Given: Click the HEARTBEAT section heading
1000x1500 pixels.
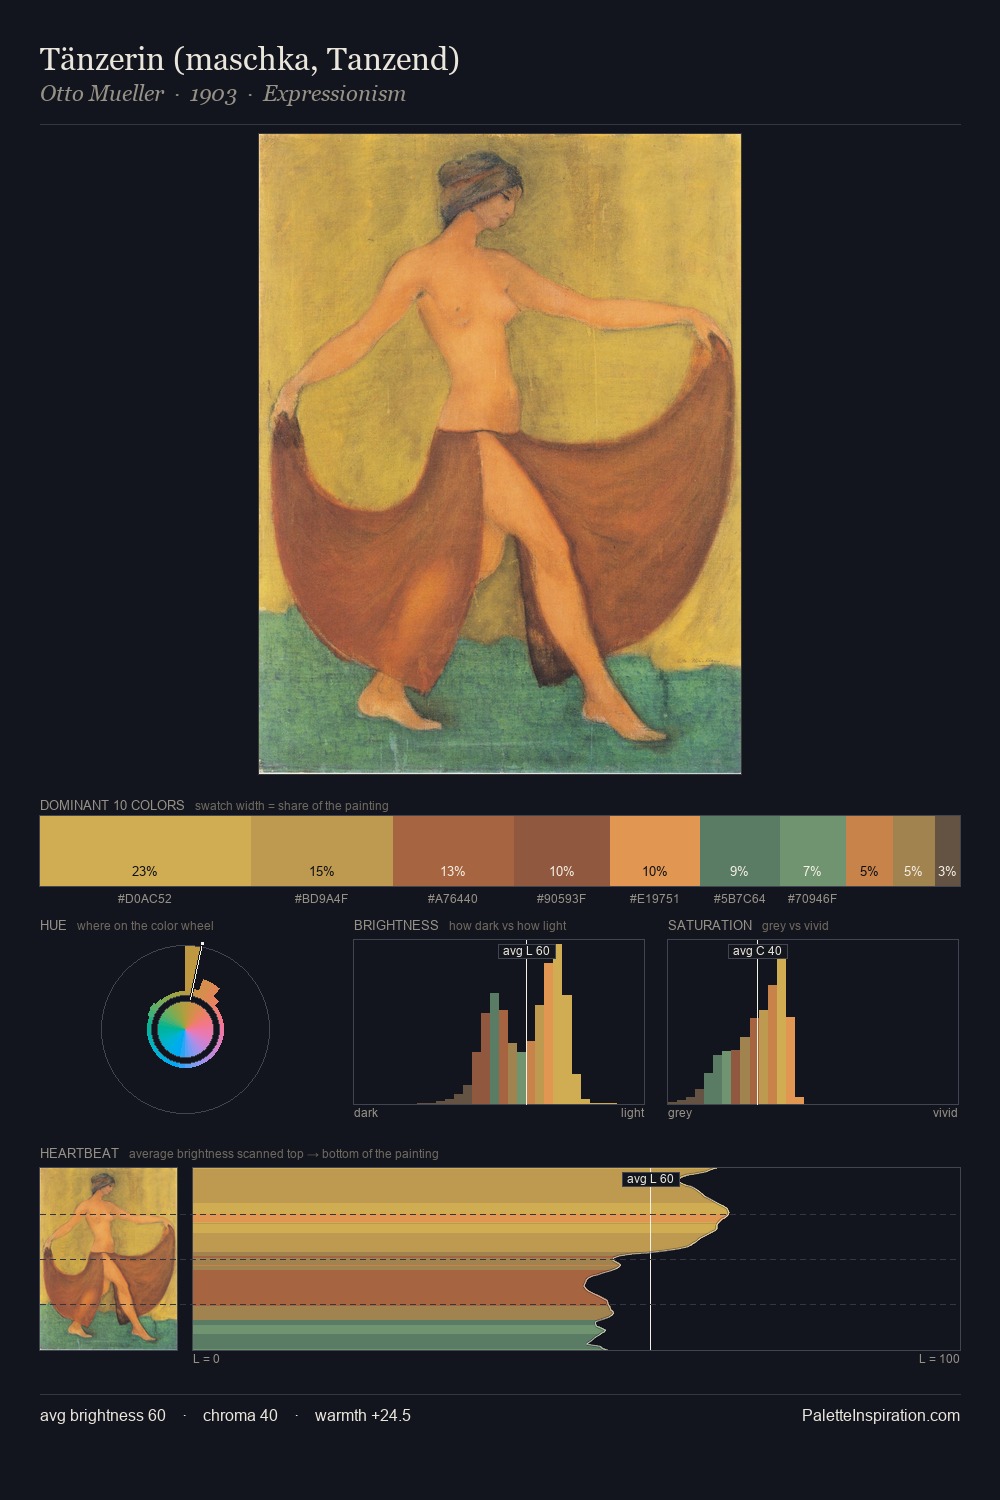Looking at the screenshot, I should 79,1153.
